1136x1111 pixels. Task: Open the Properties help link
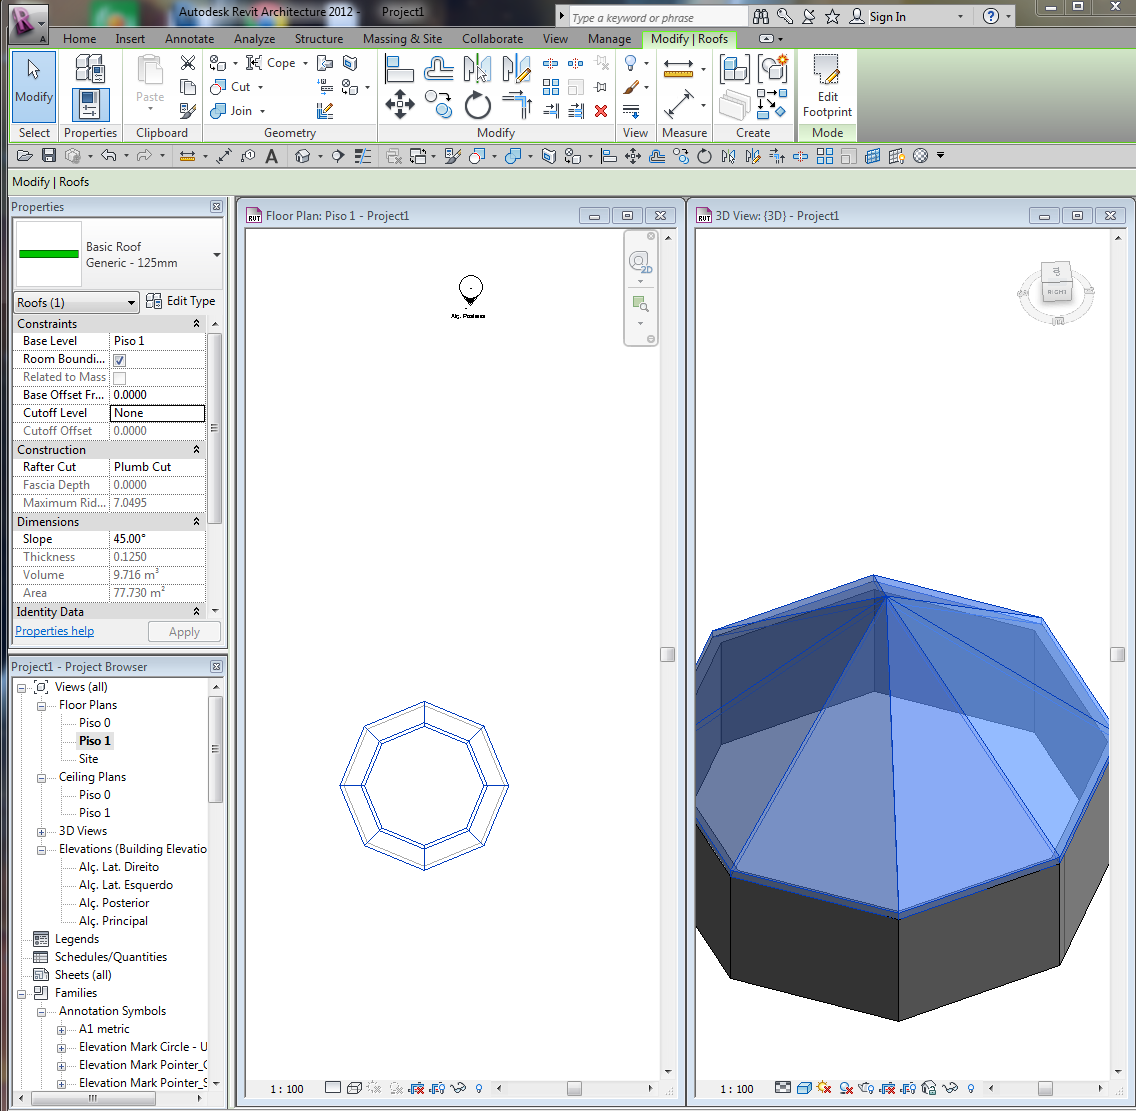(54, 631)
